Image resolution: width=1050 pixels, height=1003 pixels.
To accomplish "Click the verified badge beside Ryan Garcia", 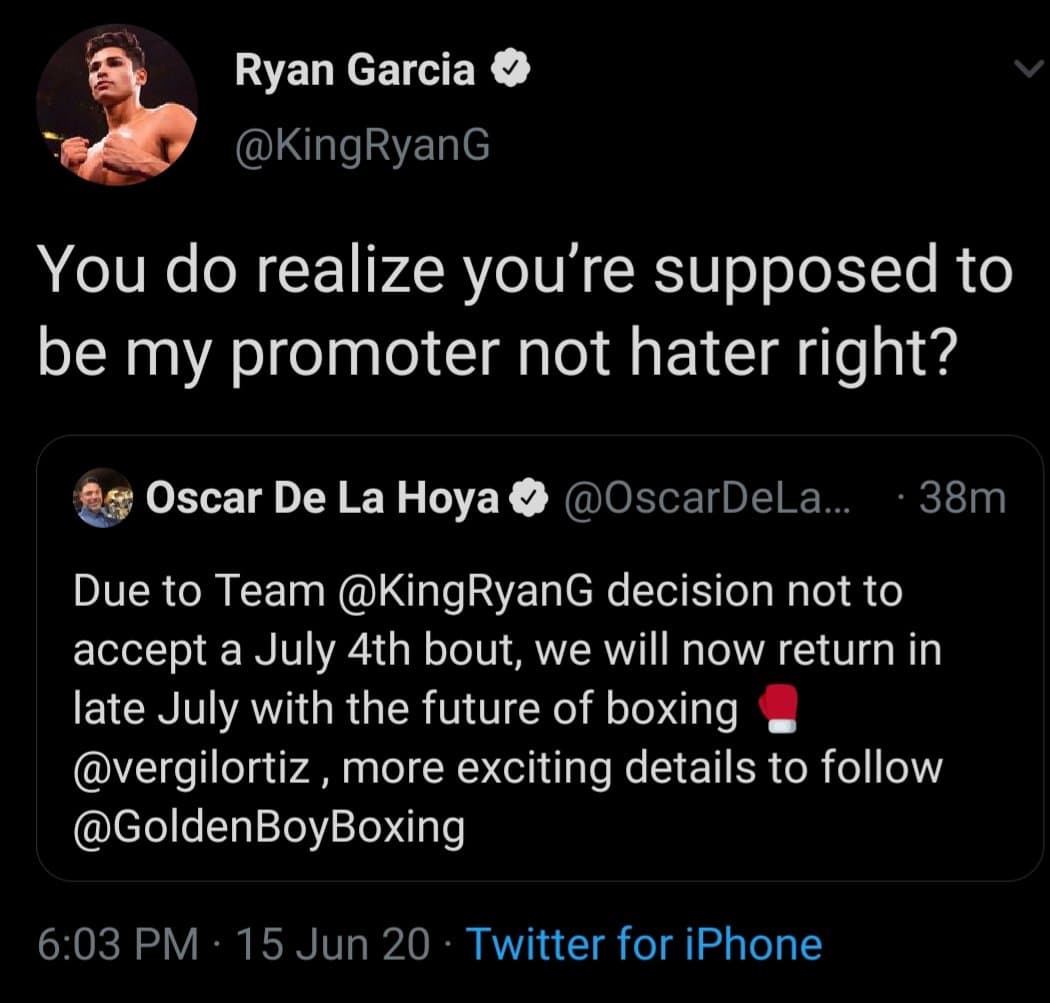I will [x=507, y=71].
